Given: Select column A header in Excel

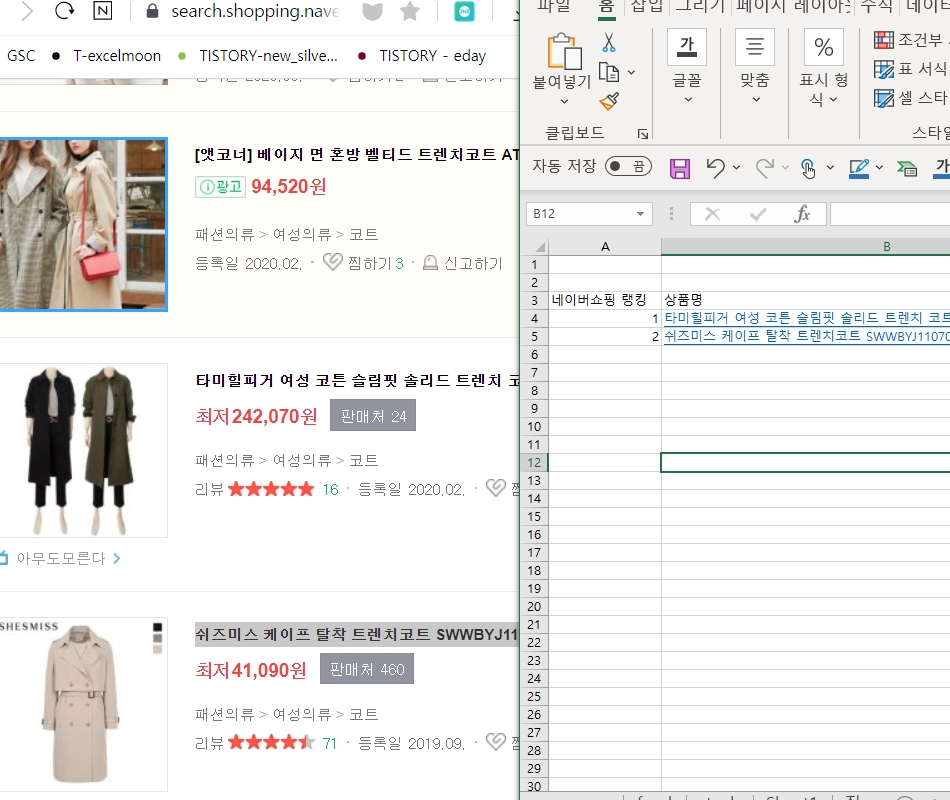Looking at the screenshot, I should pos(605,247).
